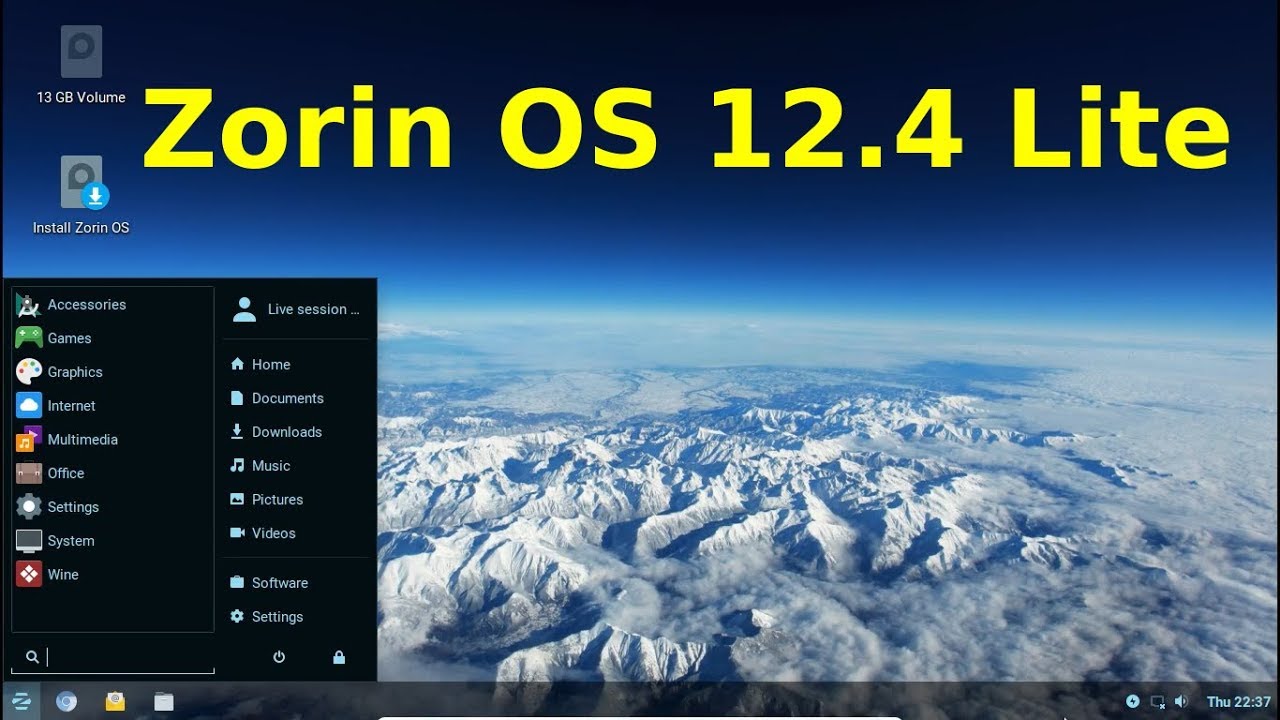Open the mail client icon in taskbar

coord(115,702)
